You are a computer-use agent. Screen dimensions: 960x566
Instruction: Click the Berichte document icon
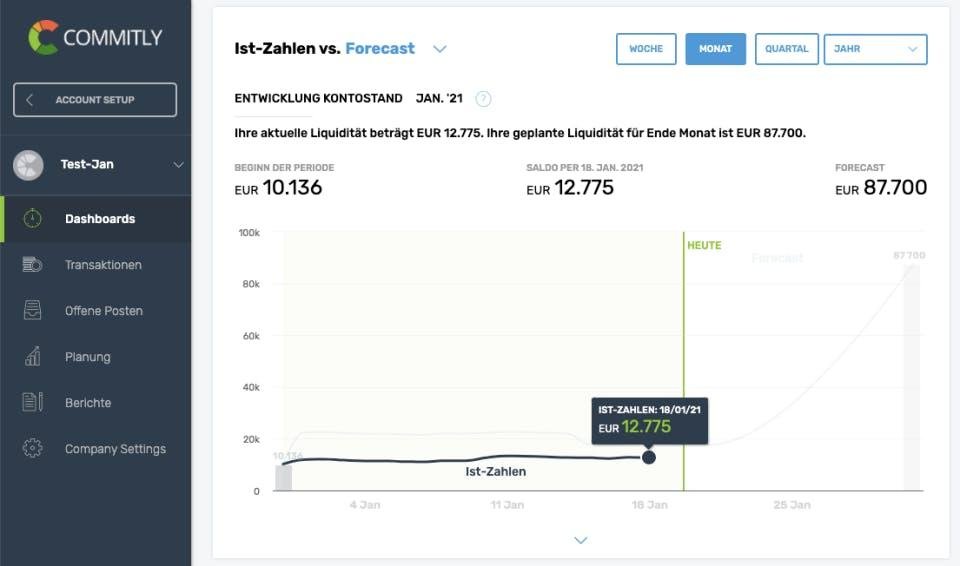tap(33, 403)
